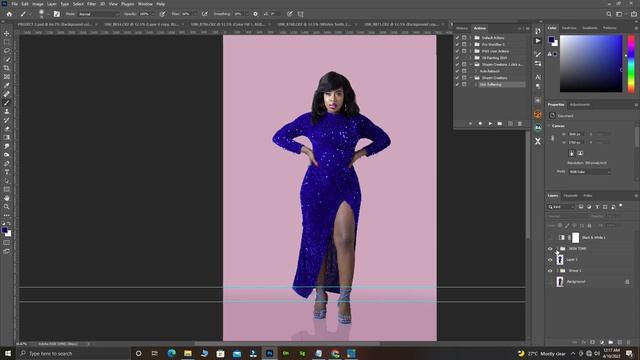Click Create new set folder icon in Actions
The width and height of the screenshot is (640, 360).
[x=500, y=123]
